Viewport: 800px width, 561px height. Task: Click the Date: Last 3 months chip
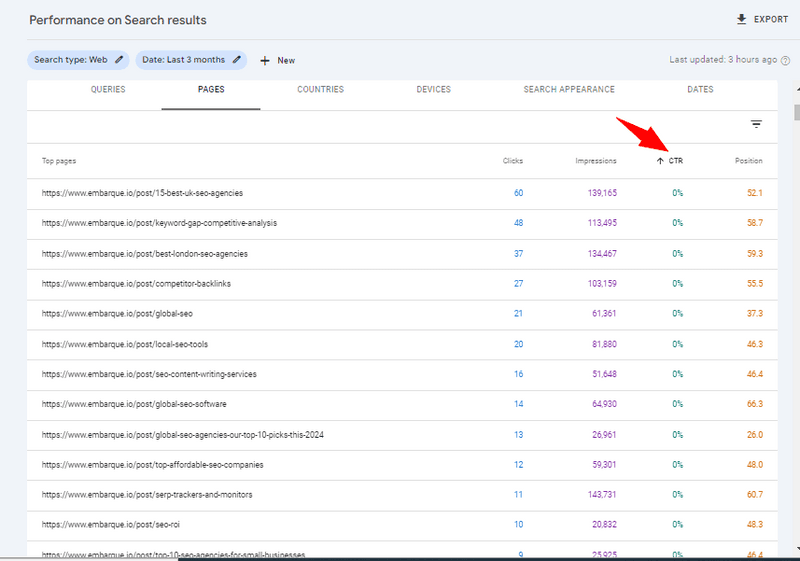pos(191,60)
